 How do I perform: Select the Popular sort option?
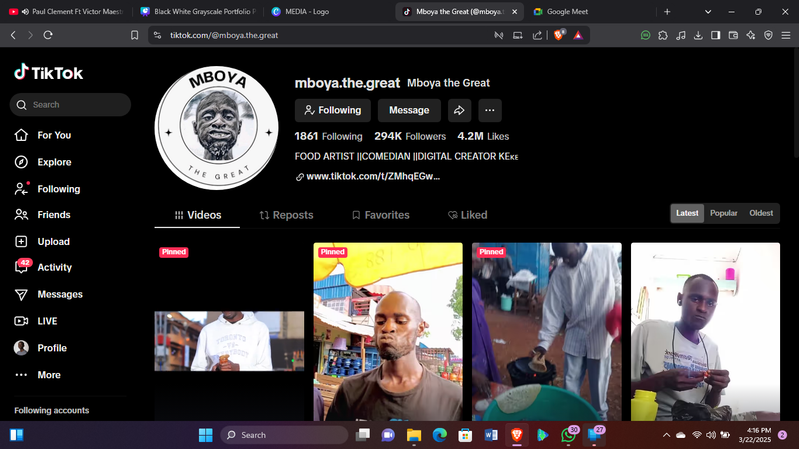(x=723, y=213)
